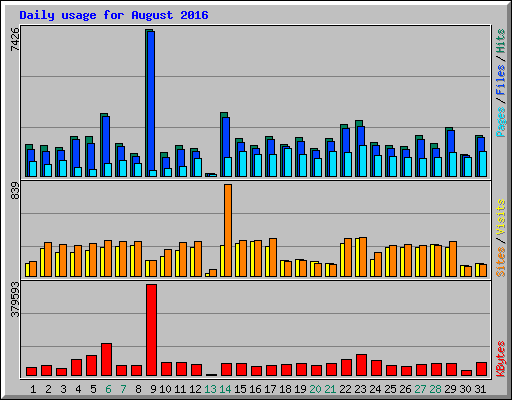Click the cyan pages bar for day 23

click(x=363, y=161)
